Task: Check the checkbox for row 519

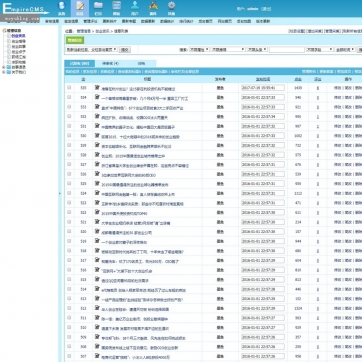Action: point(69,241)
